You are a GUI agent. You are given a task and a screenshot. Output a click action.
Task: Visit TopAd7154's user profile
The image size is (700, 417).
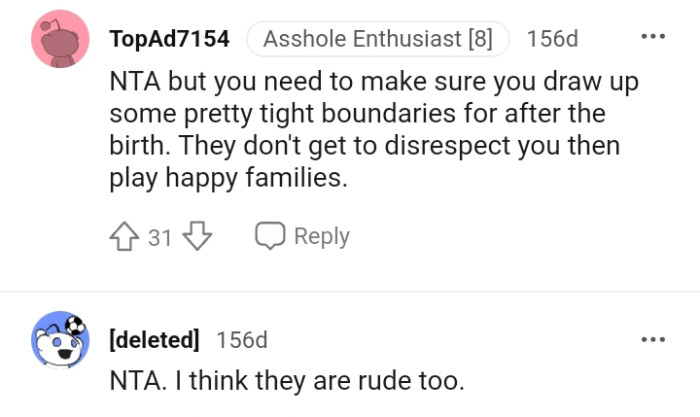(x=169, y=40)
